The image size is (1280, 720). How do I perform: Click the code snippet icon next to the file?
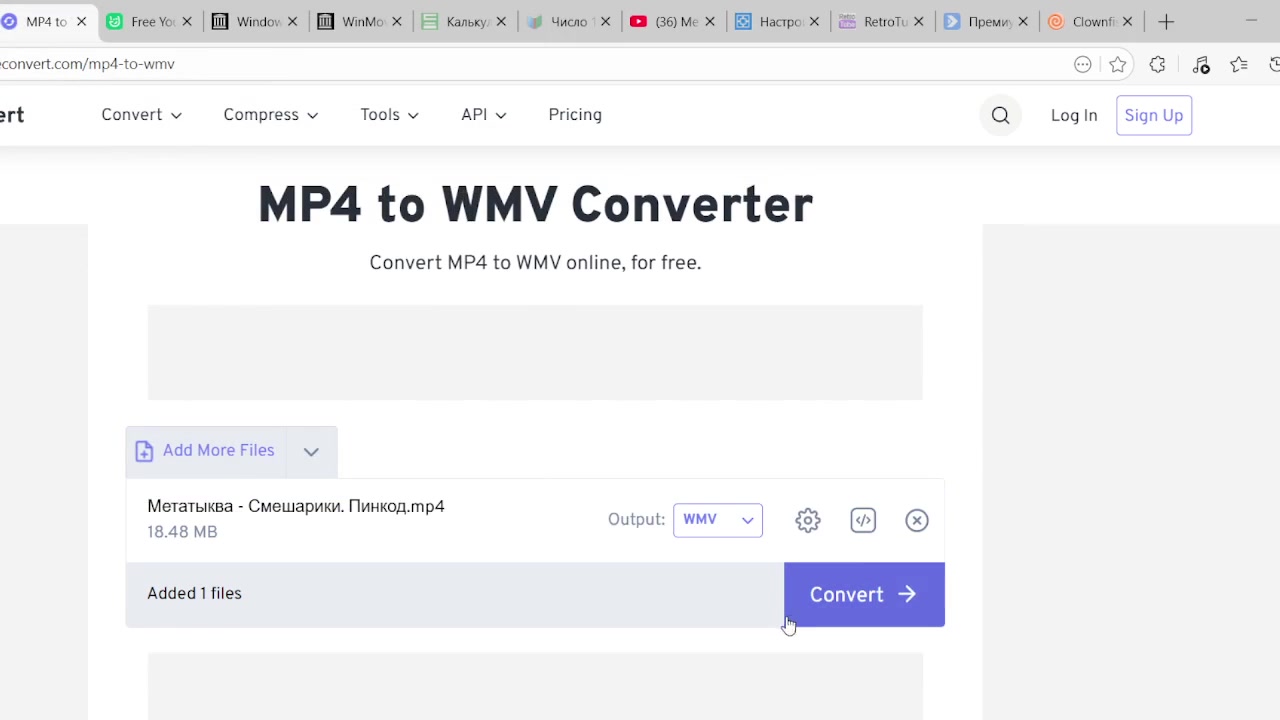pos(863,520)
